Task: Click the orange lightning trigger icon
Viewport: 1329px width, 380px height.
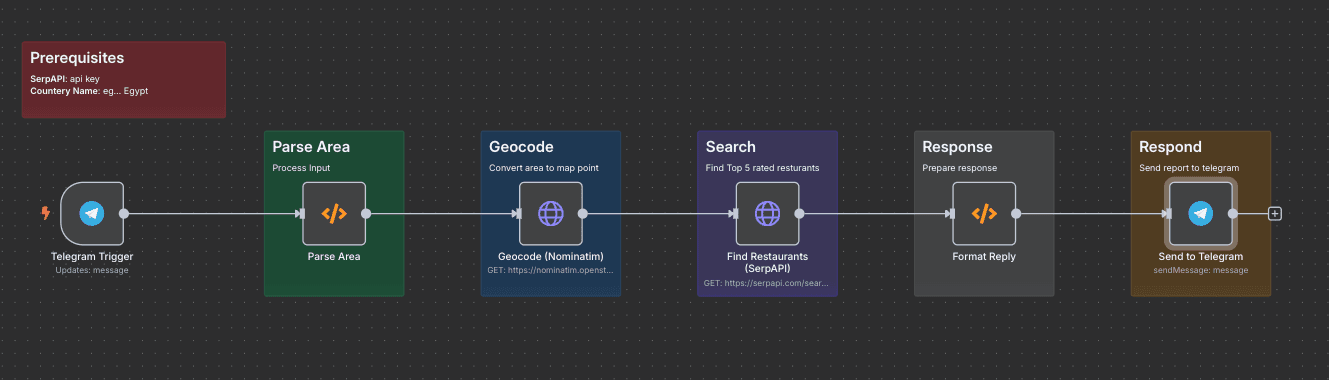Action: click(44, 213)
